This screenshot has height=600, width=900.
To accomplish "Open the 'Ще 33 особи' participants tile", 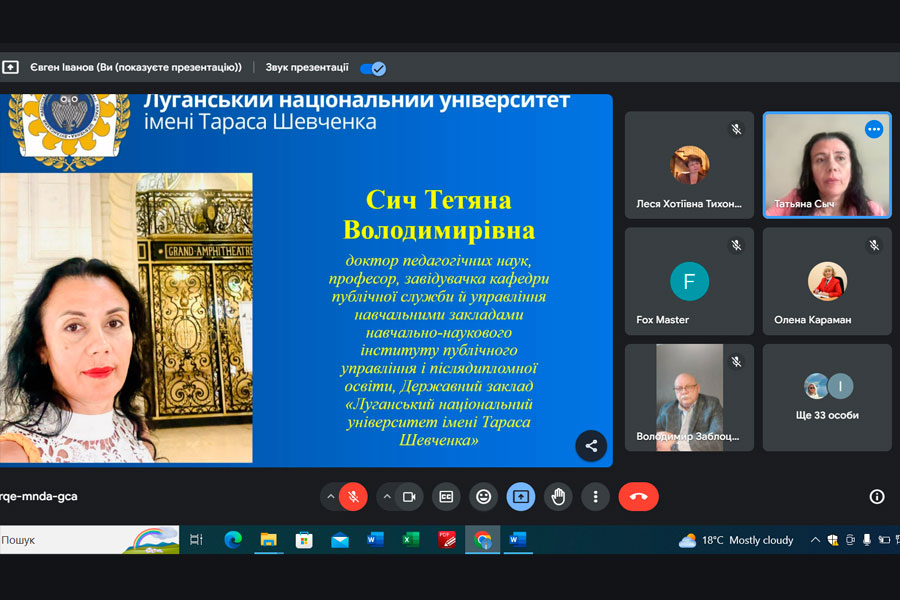I will click(827, 397).
